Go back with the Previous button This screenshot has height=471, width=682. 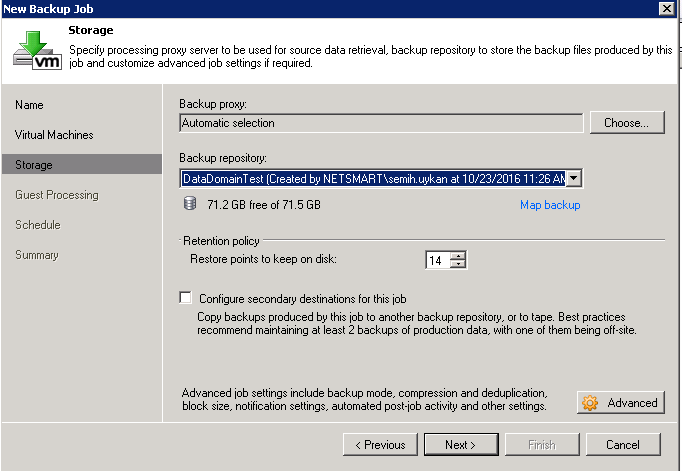[x=379, y=444]
